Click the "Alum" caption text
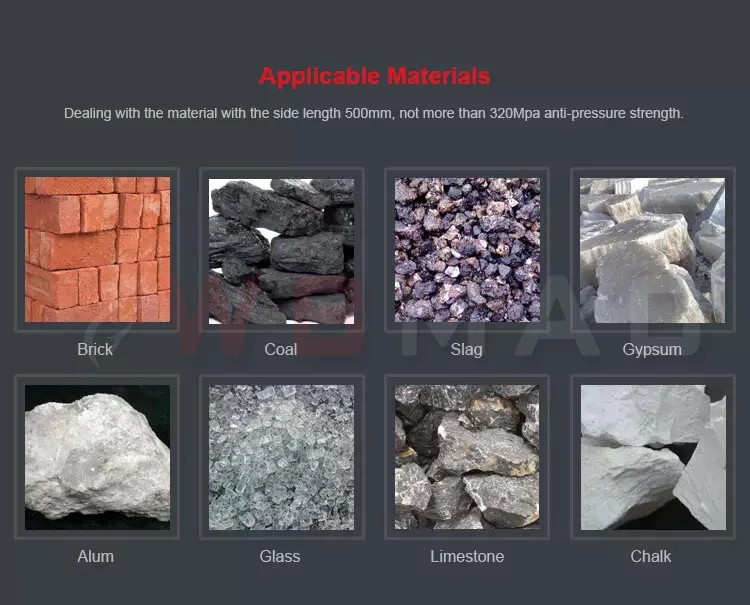This screenshot has width=750, height=605. tap(96, 557)
